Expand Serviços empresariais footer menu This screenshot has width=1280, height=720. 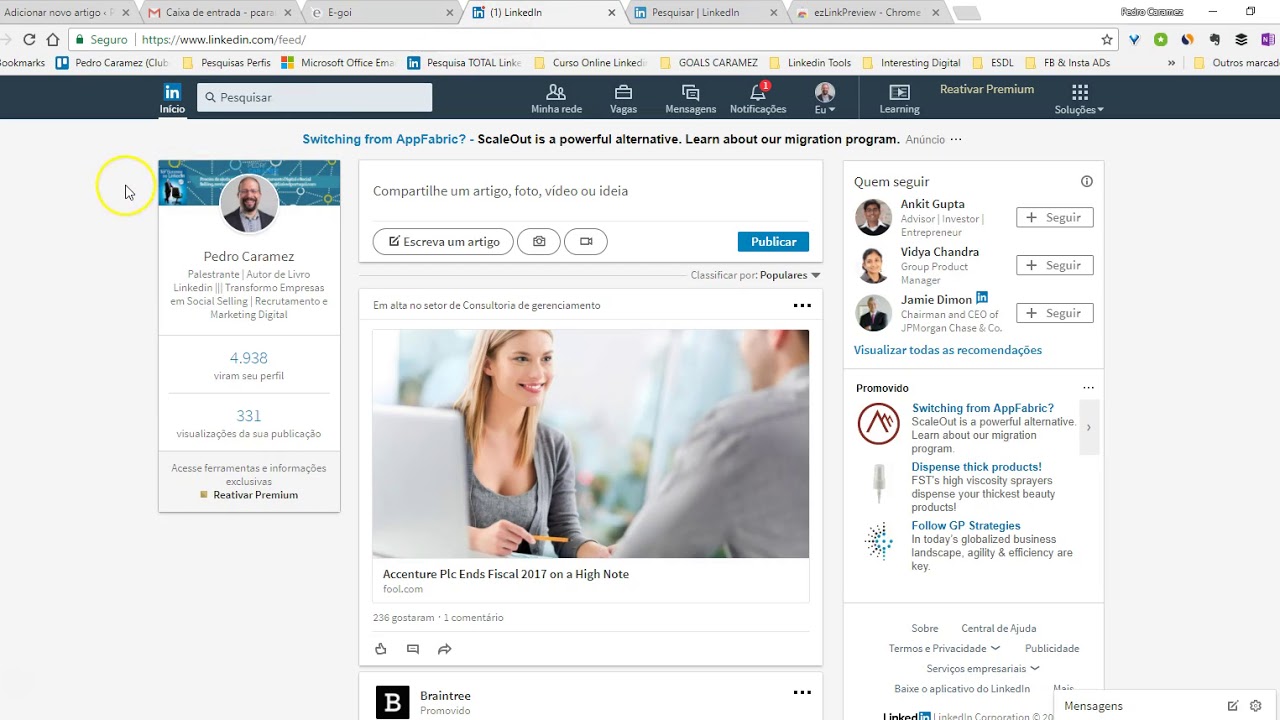982,668
